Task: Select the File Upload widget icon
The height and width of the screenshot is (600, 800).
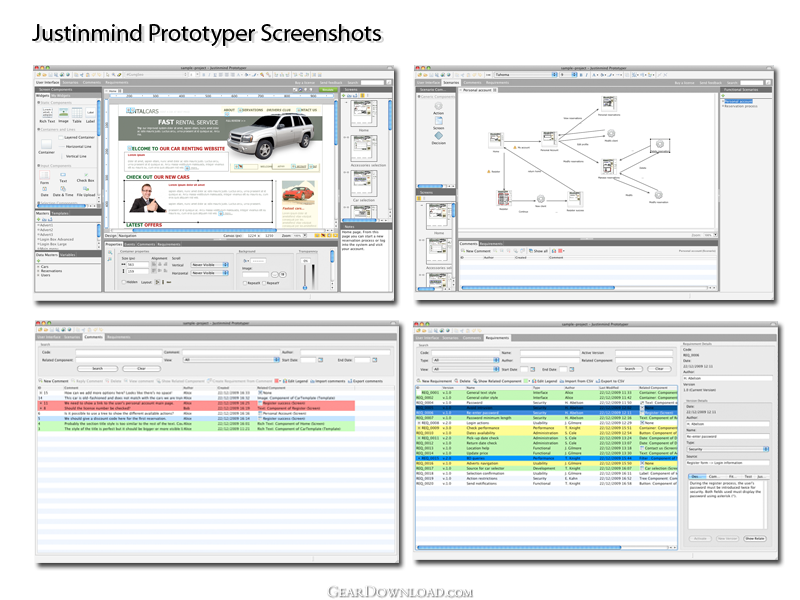Action: pos(86,189)
